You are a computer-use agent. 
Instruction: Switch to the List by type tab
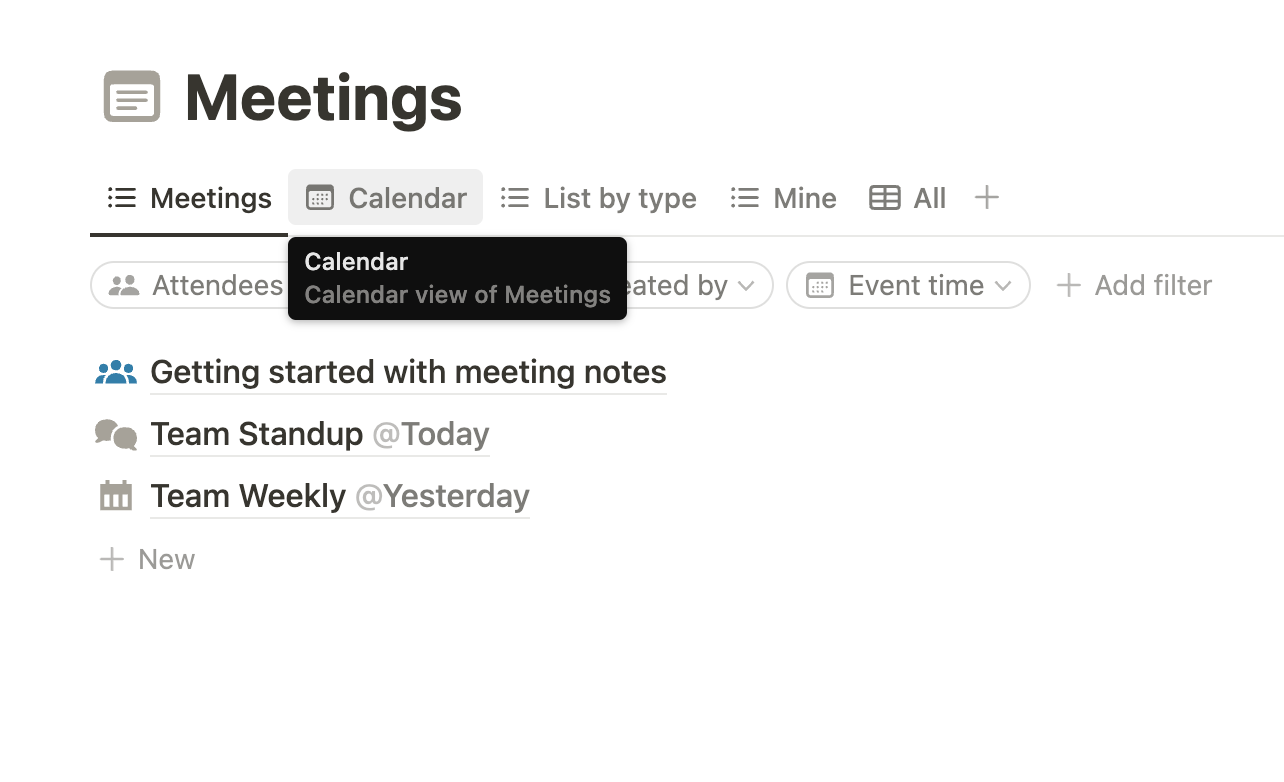coord(599,198)
